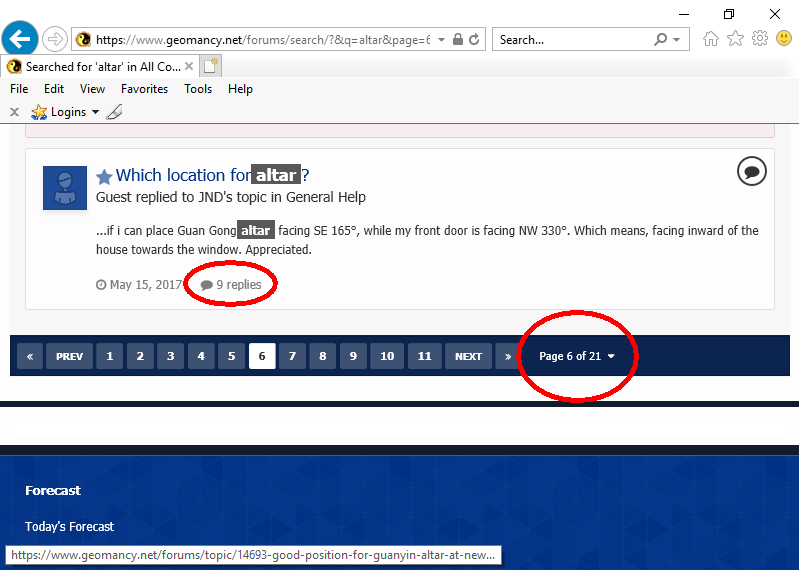799x570 pixels.
Task: Open the address bar URL dropdown arrow
Action: tap(441, 40)
